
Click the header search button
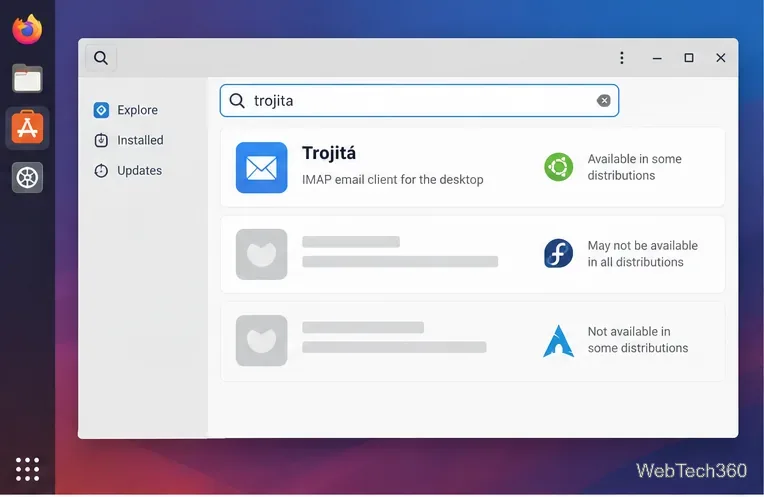tap(101, 58)
